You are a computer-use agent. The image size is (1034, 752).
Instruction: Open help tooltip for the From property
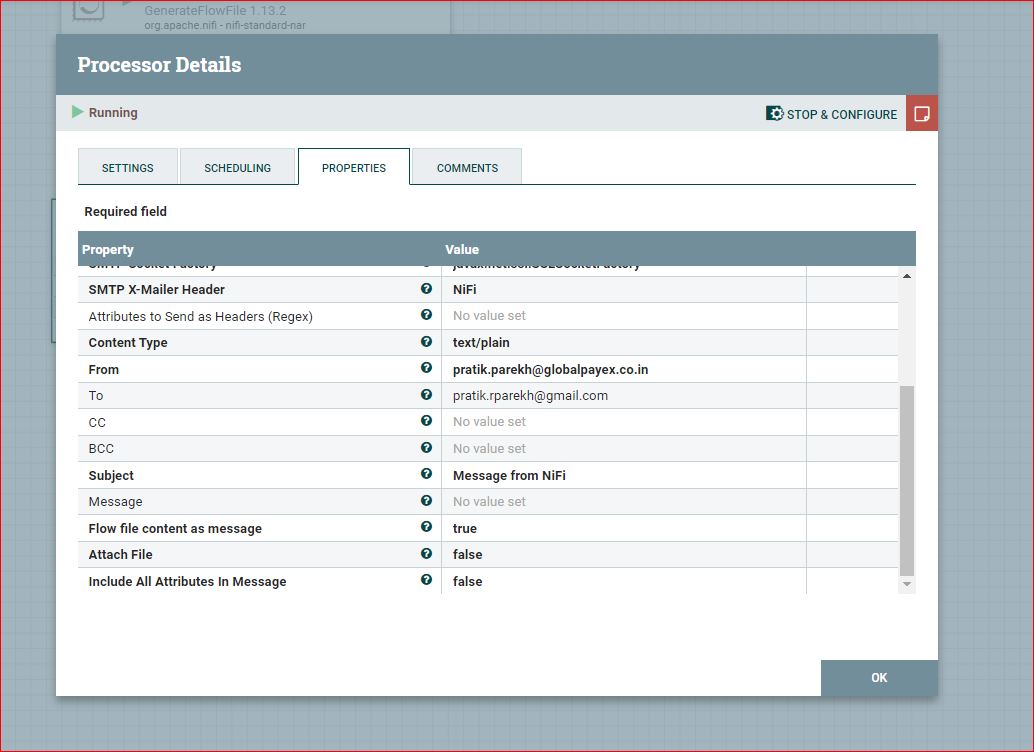click(426, 369)
